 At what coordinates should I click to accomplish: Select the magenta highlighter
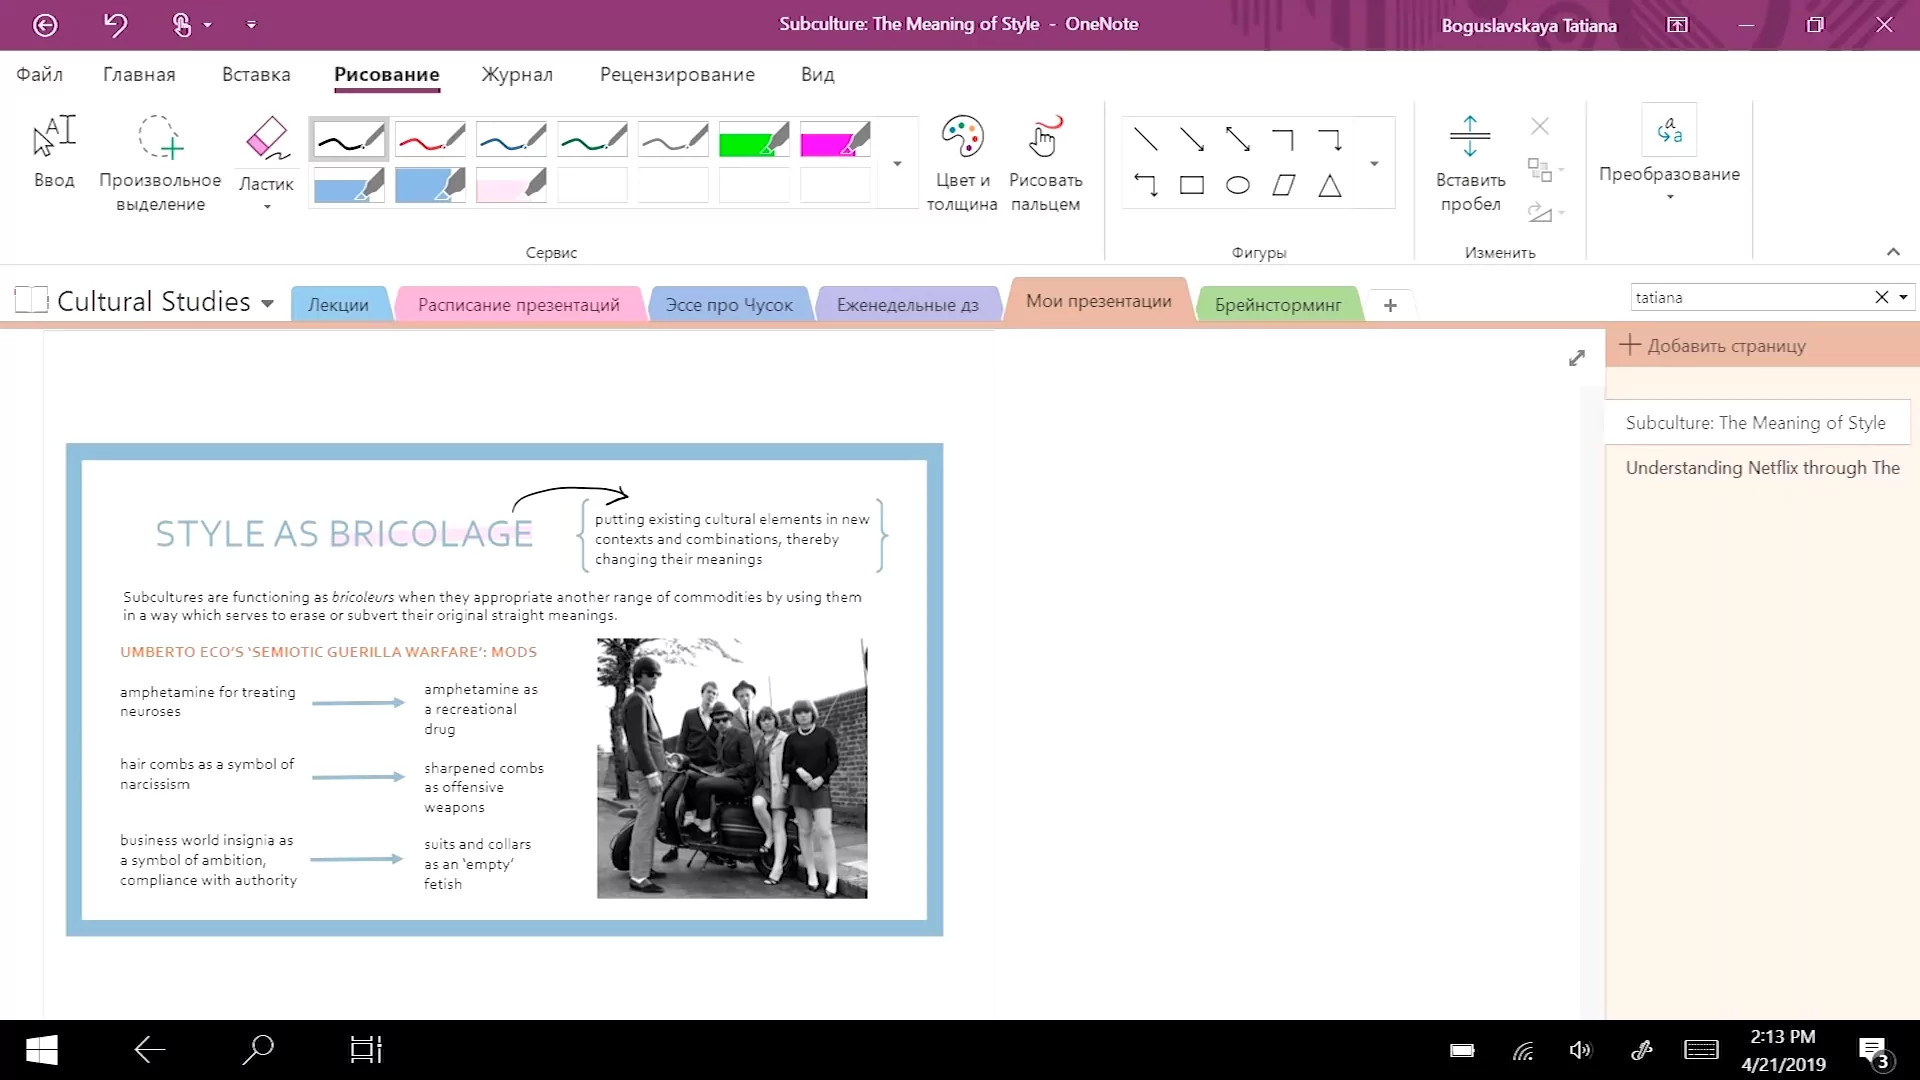[835, 139]
